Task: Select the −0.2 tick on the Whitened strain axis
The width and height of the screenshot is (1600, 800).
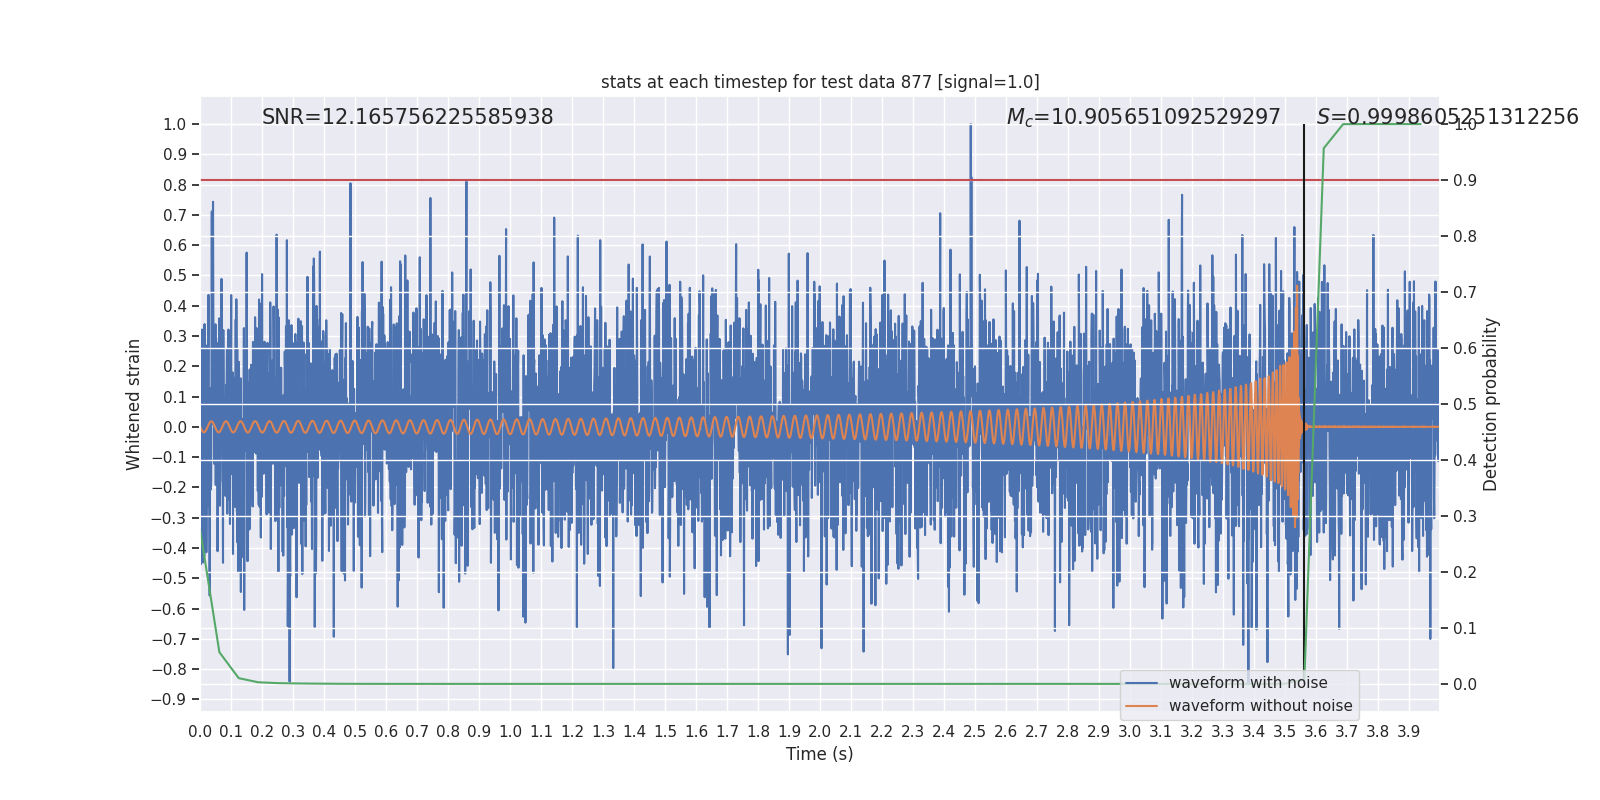Action: click(x=169, y=488)
